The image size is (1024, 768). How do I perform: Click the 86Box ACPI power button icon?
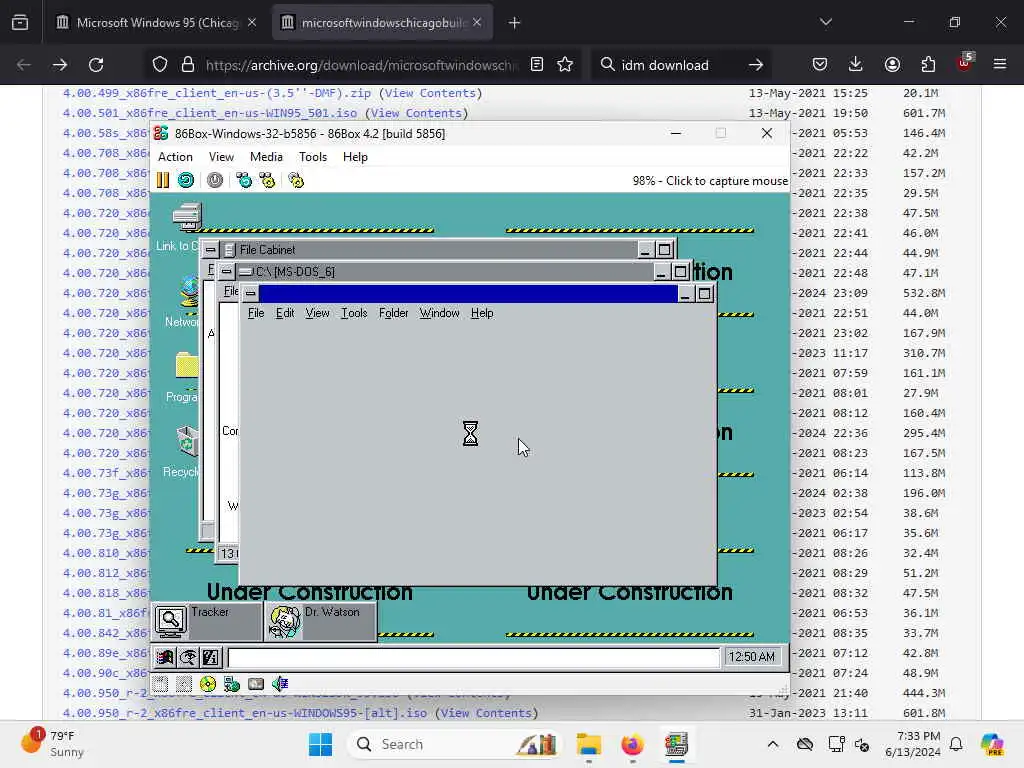215,180
